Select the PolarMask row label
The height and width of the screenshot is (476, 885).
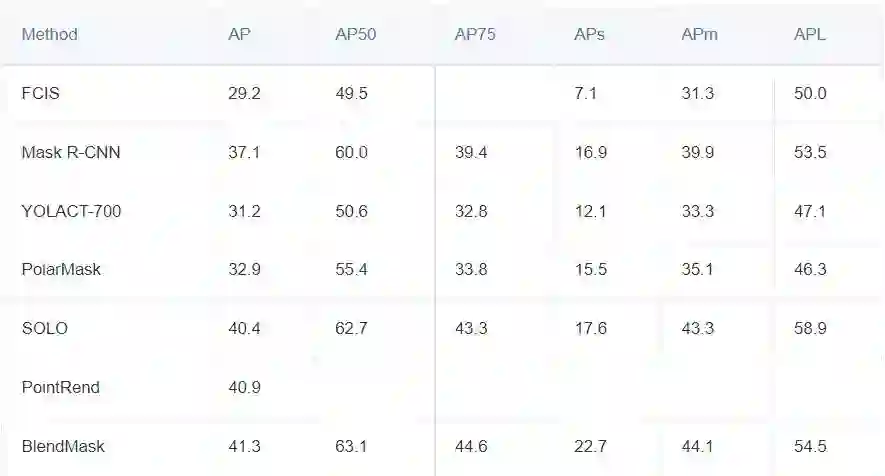click(61, 269)
